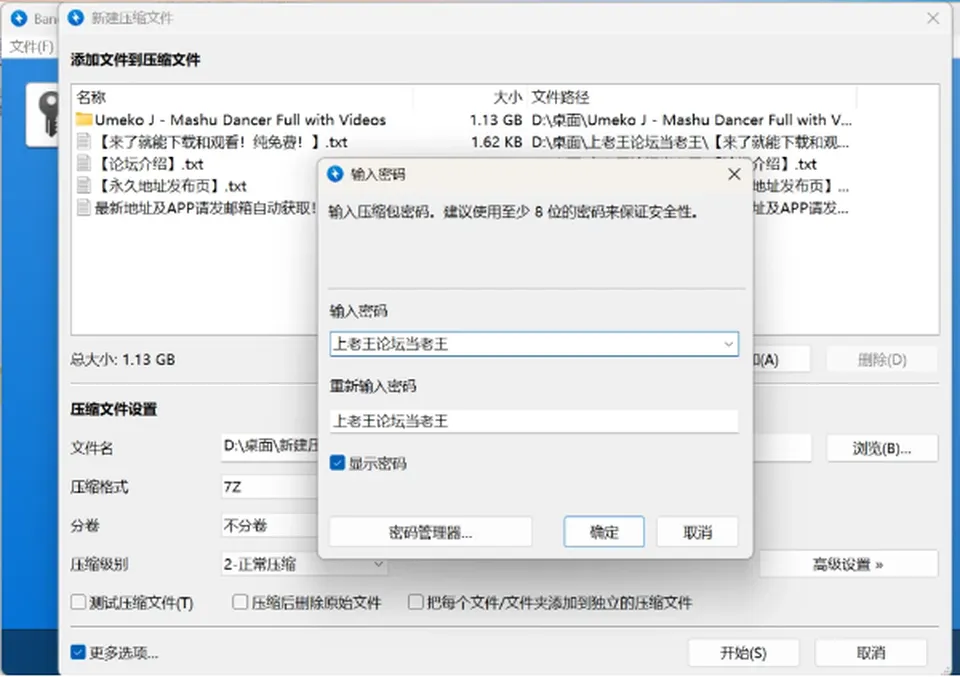Close the 新建压缩文件 window
Screen dimensions: 960x677
click(x=932, y=18)
